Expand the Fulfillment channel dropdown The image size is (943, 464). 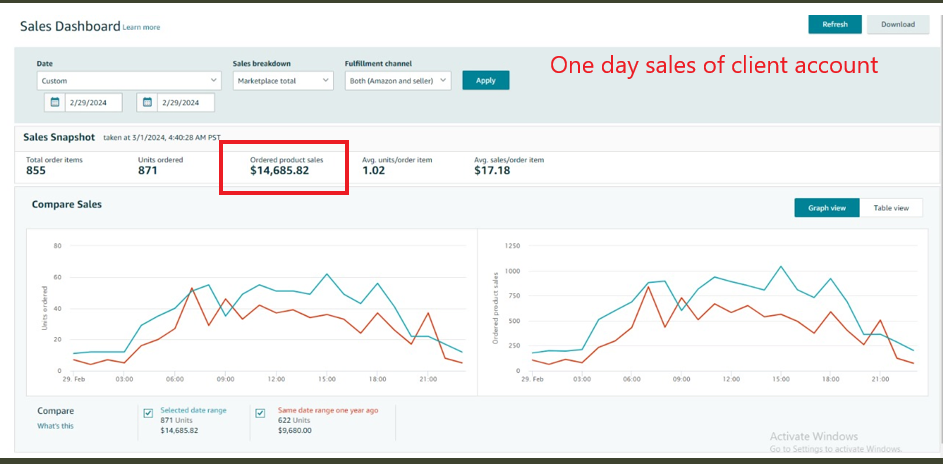[398, 80]
